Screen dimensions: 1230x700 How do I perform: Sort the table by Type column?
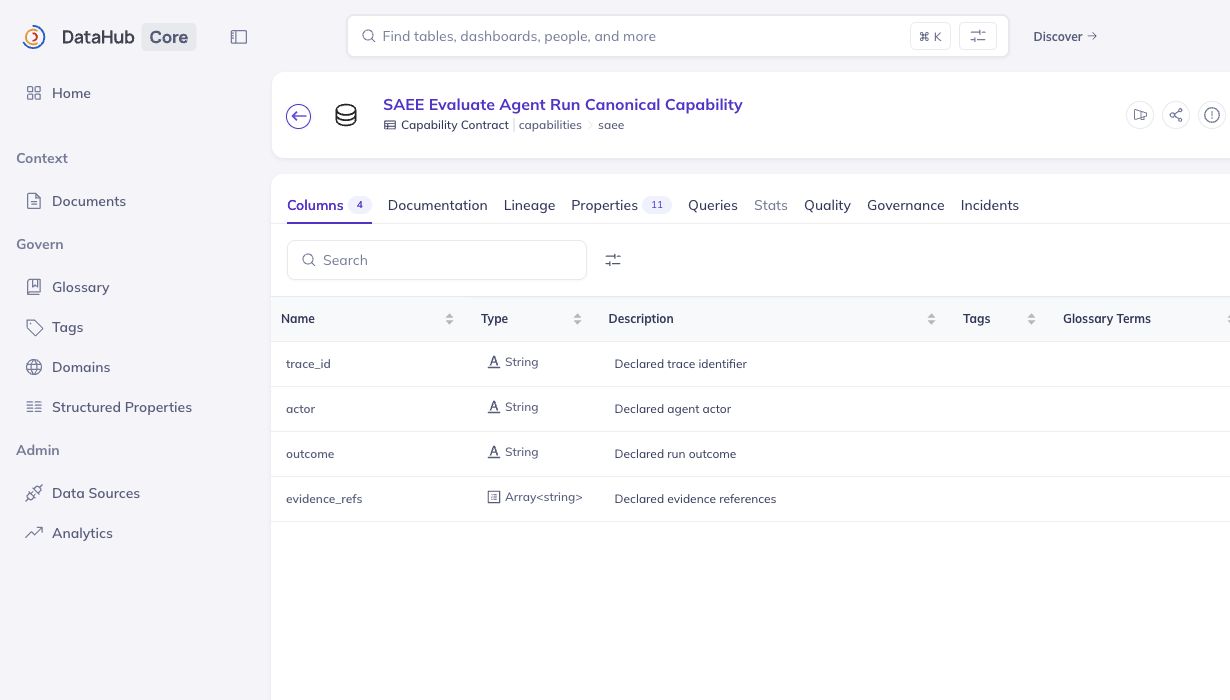(x=577, y=319)
